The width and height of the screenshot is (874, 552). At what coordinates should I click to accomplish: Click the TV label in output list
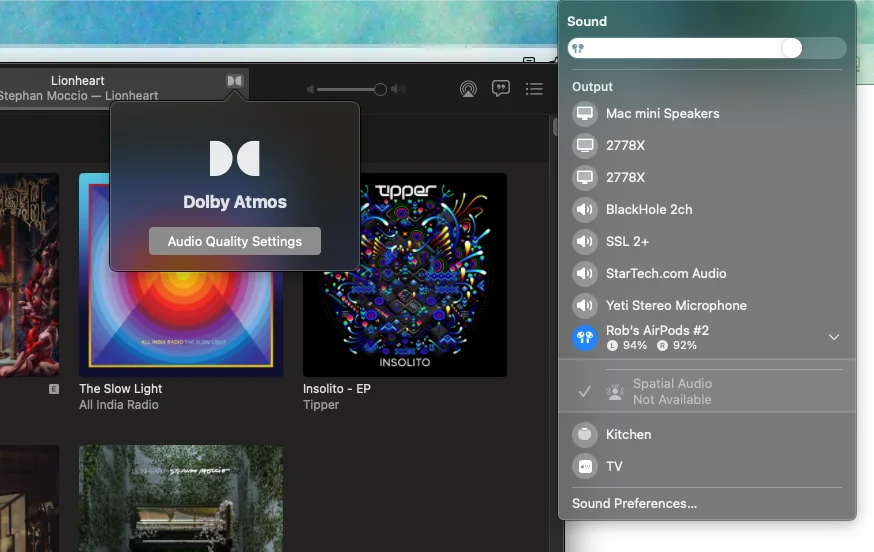614,466
